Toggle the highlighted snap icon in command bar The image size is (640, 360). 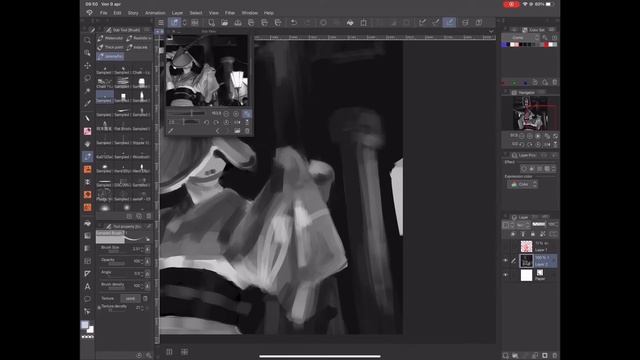tap(449, 22)
